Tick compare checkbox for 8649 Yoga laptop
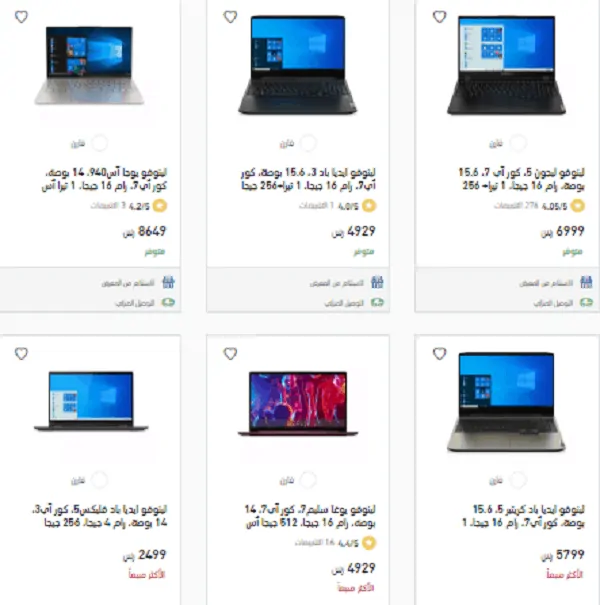 (100, 143)
